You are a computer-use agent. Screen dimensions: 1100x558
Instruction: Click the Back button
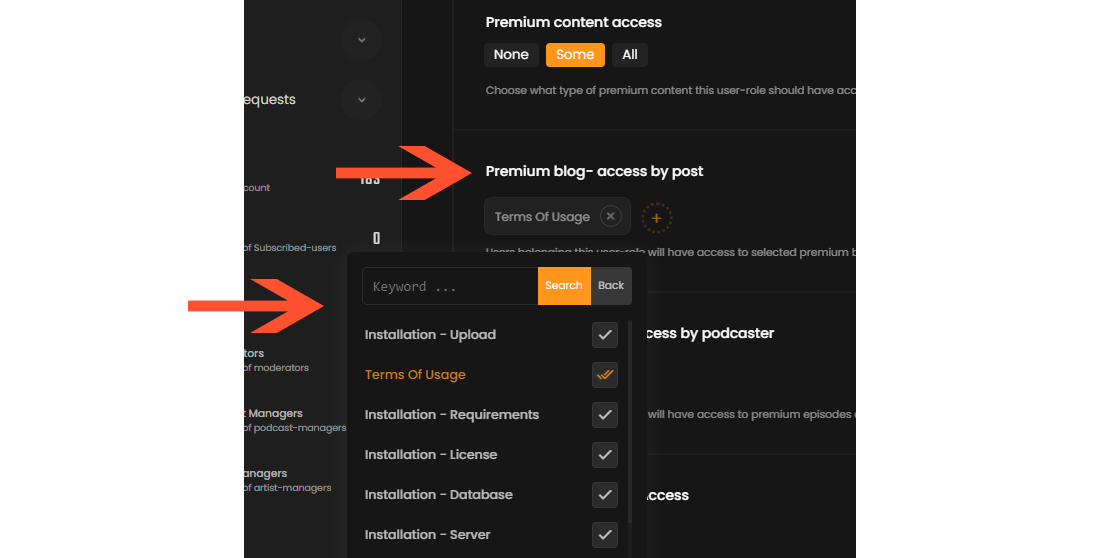(611, 286)
